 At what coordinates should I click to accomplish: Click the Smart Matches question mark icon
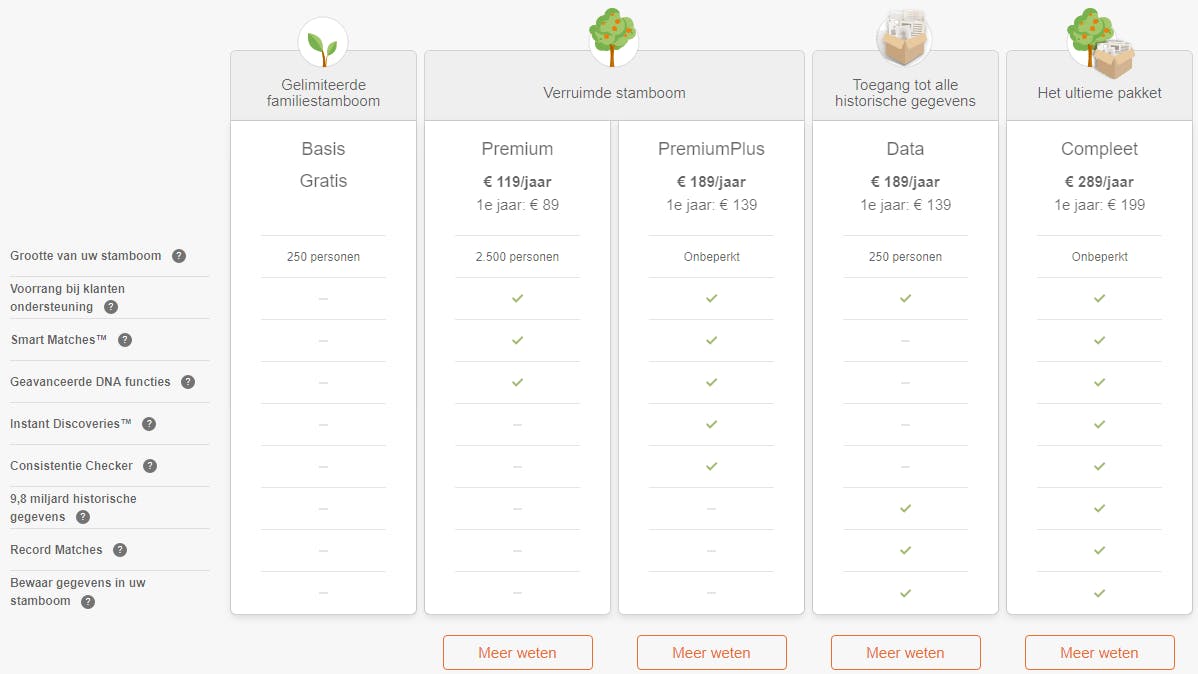coord(125,340)
